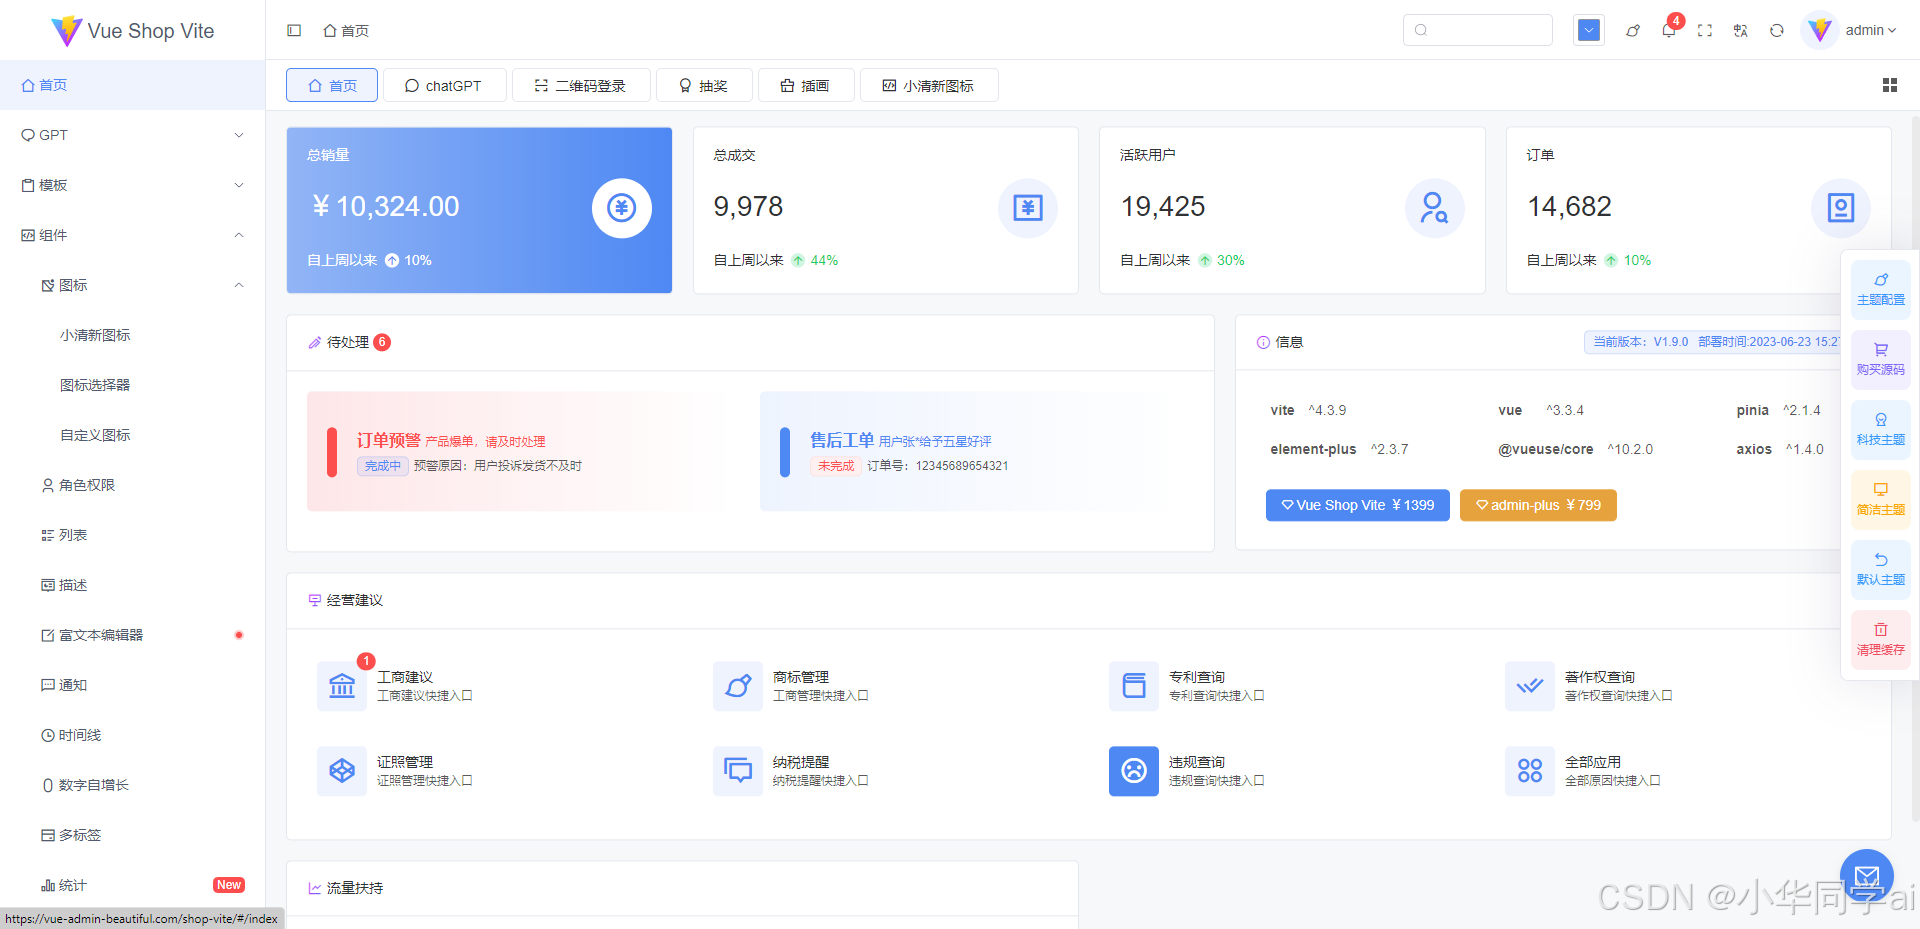Enter fullscreen mode via the toolbar icon
Image resolution: width=1920 pixels, height=929 pixels.
1705,30
